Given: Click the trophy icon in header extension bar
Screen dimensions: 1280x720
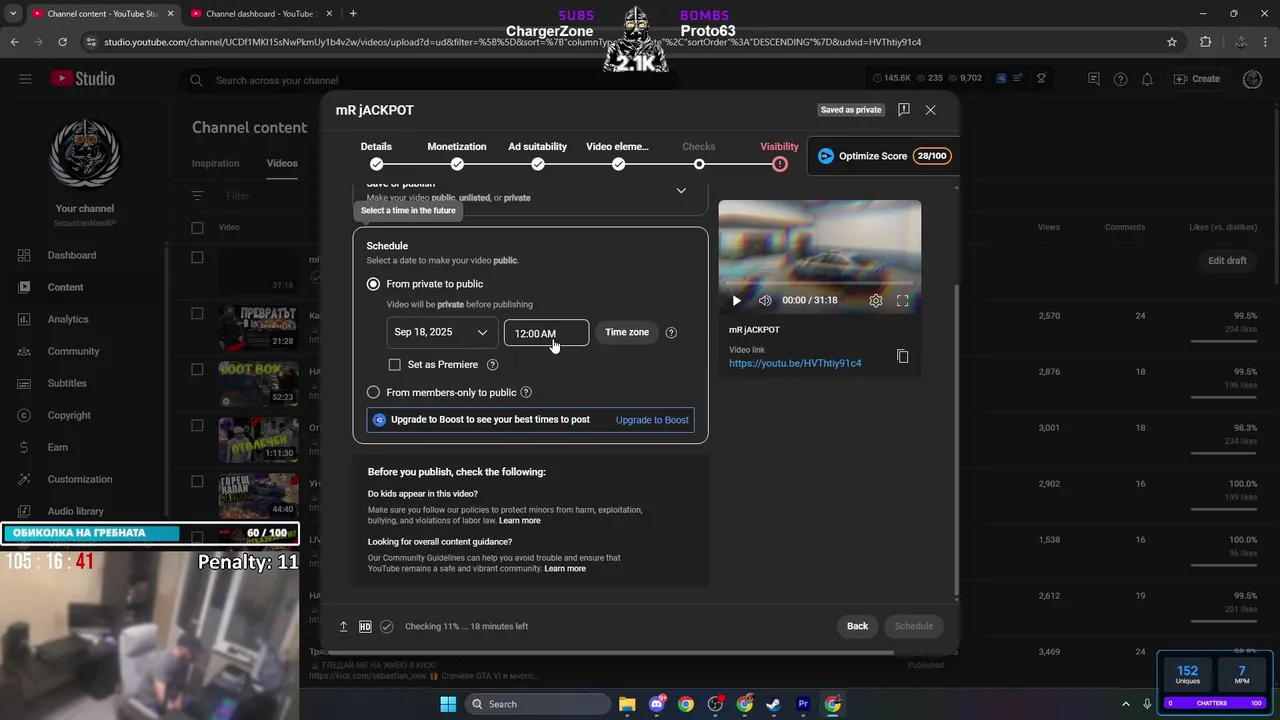Looking at the screenshot, I should point(1041,78).
